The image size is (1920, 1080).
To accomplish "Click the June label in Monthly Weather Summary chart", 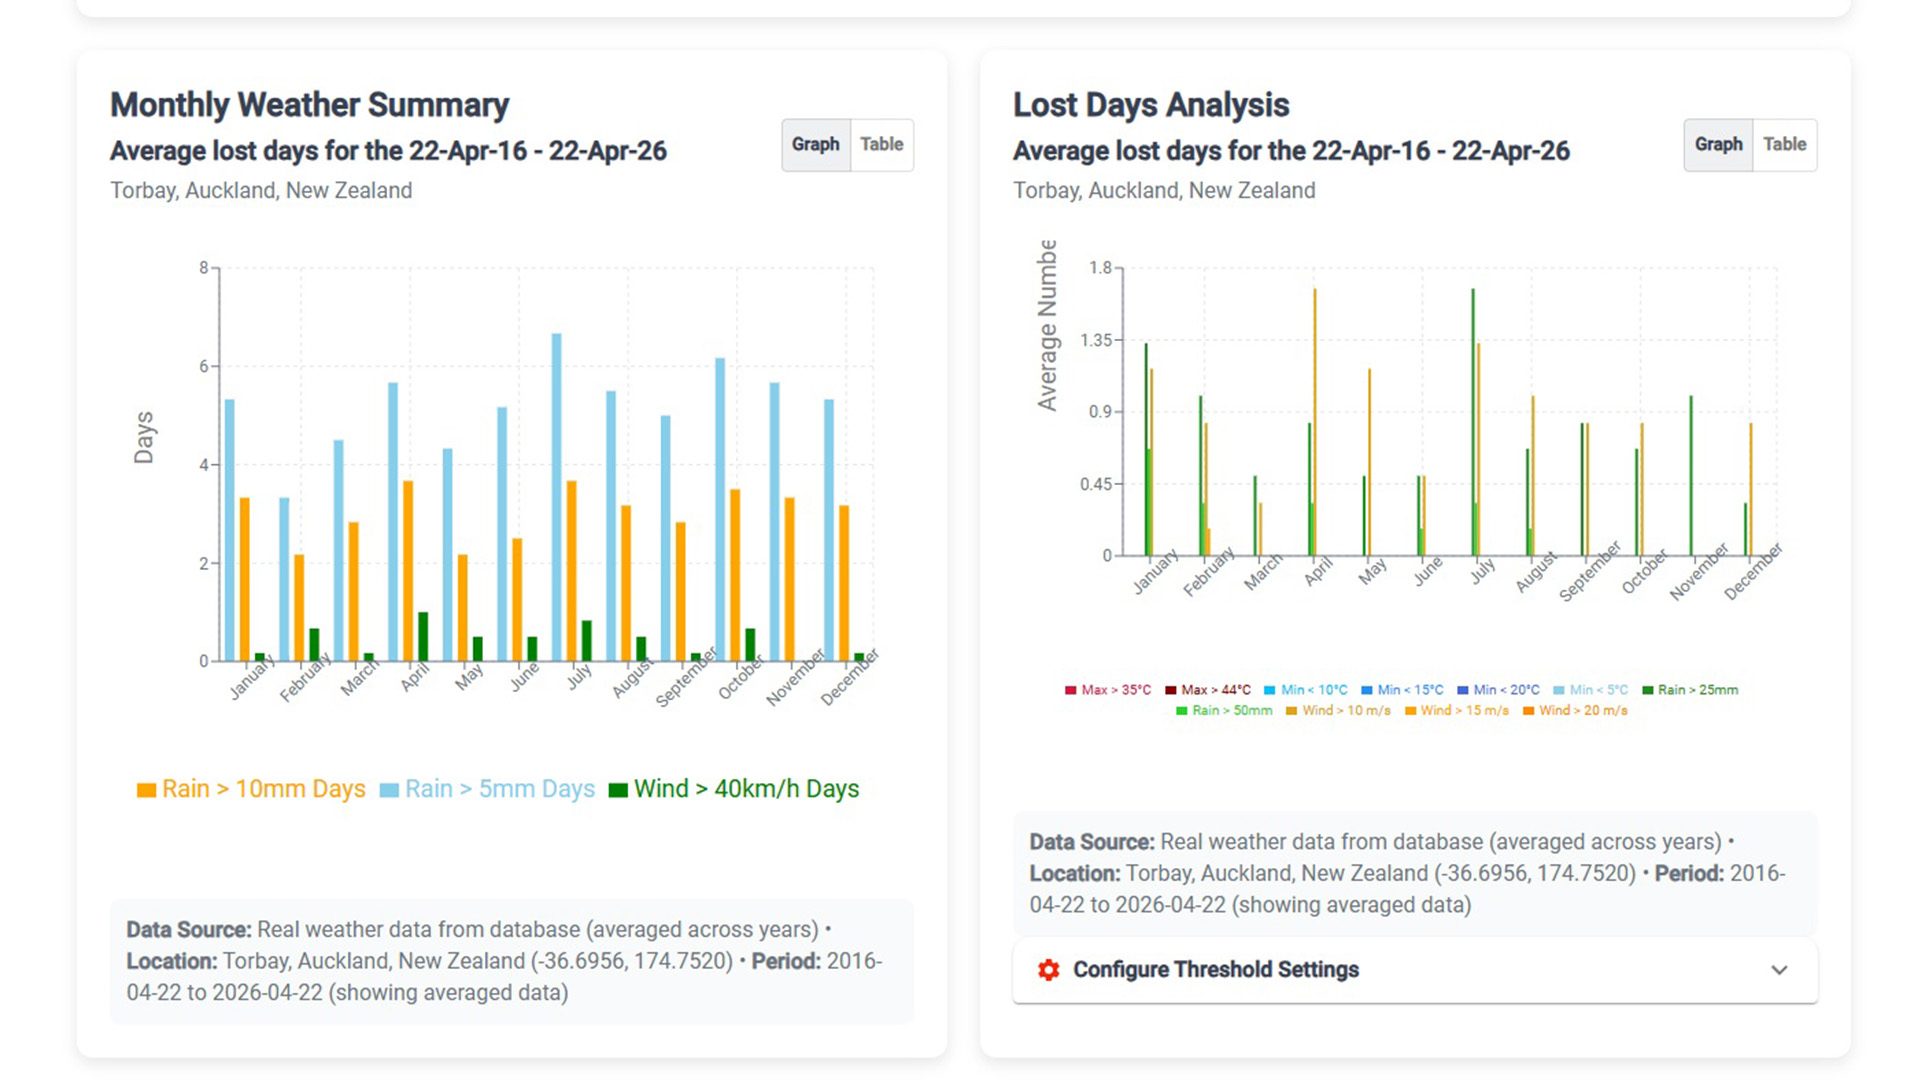I will tap(524, 676).
